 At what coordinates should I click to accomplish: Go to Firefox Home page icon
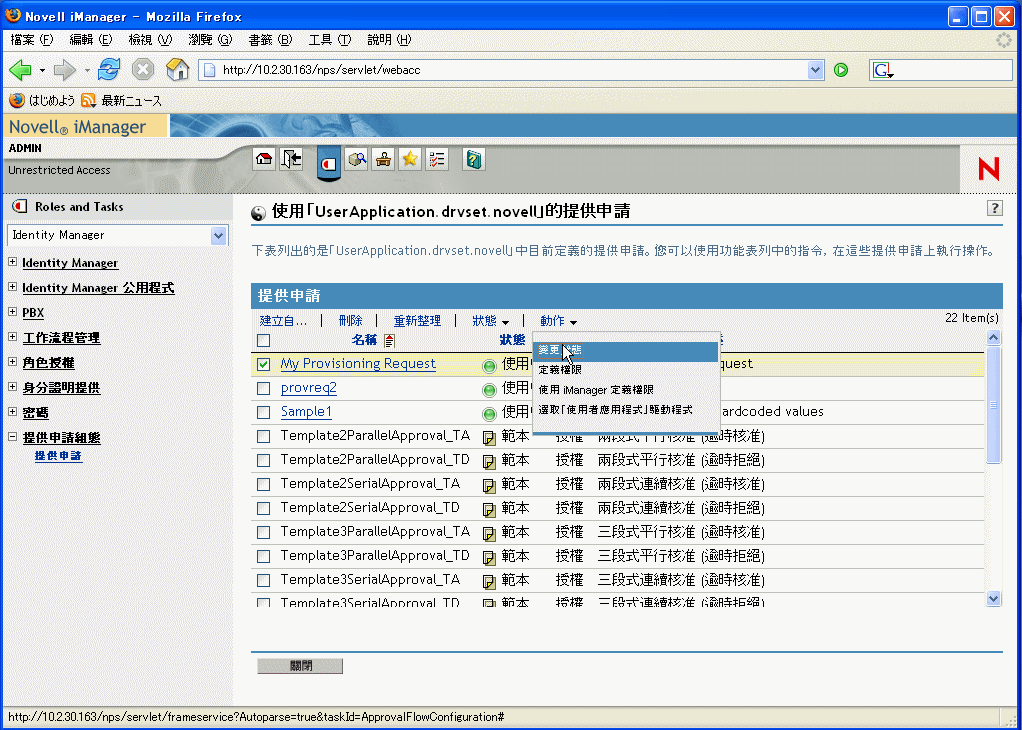(177, 69)
